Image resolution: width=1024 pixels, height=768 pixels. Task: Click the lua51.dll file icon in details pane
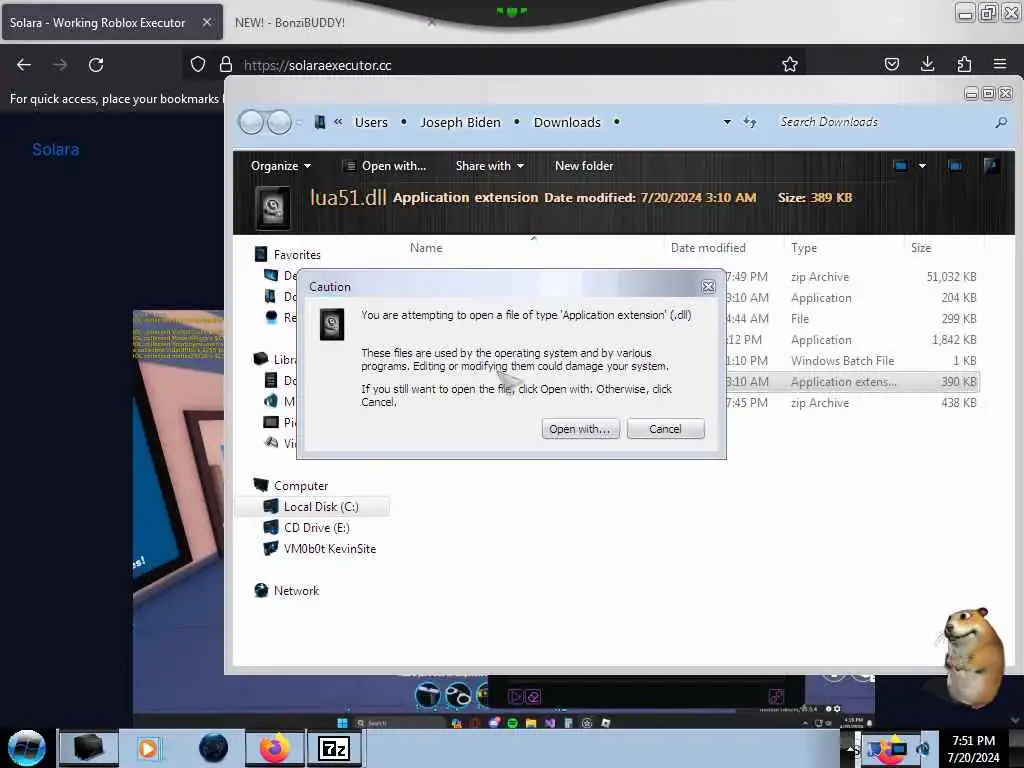click(272, 208)
